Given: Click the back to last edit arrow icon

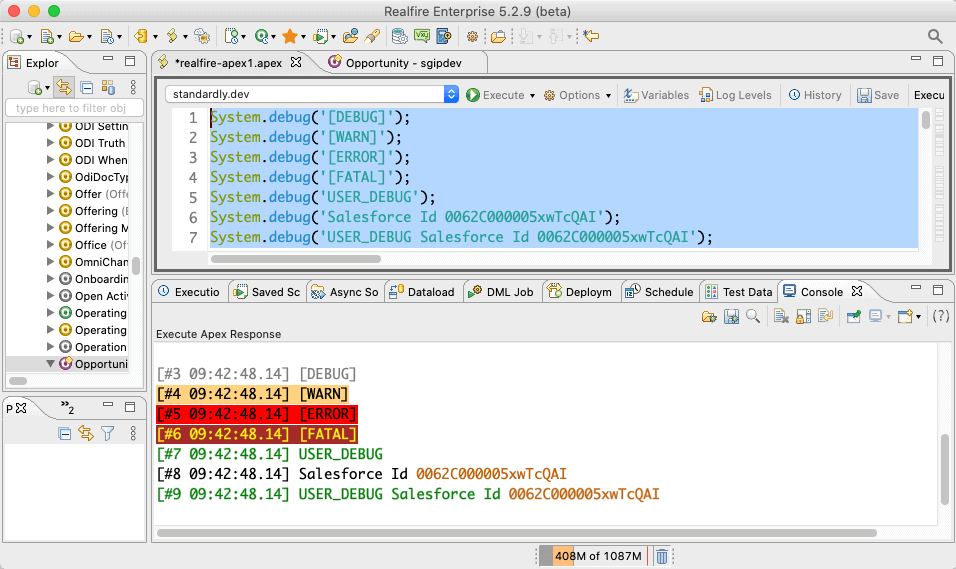Looking at the screenshot, I should (x=591, y=37).
